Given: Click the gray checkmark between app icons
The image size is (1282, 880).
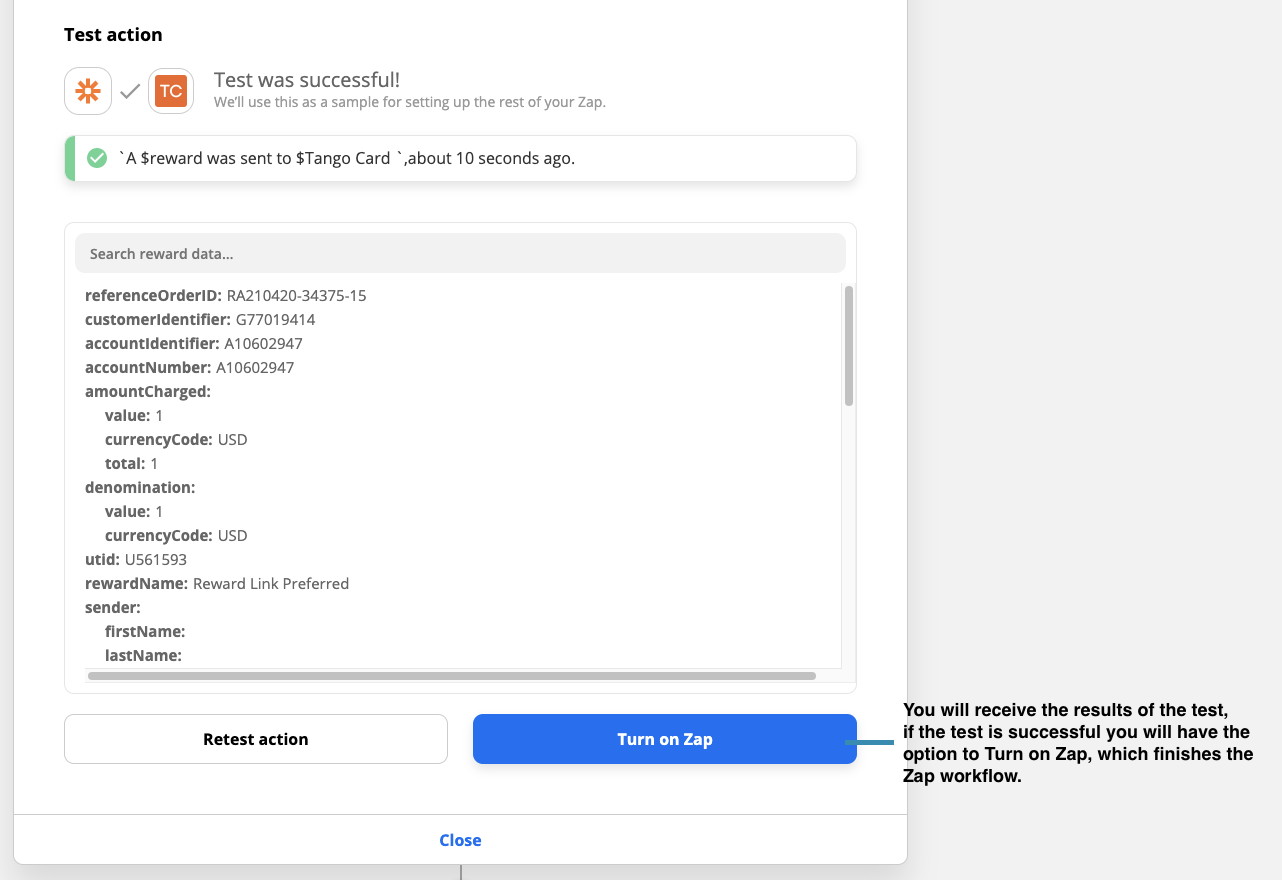Looking at the screenshot, I should tap(129, 90).
